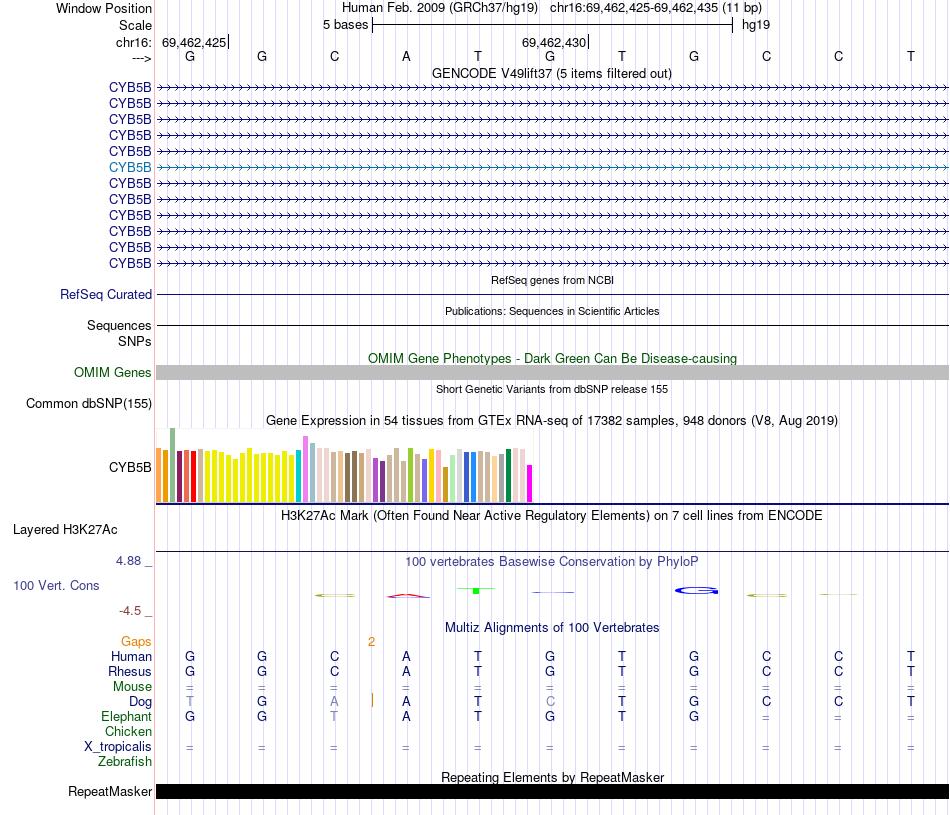
Task: Click the Human species label
Action: (x=131, y=656)
